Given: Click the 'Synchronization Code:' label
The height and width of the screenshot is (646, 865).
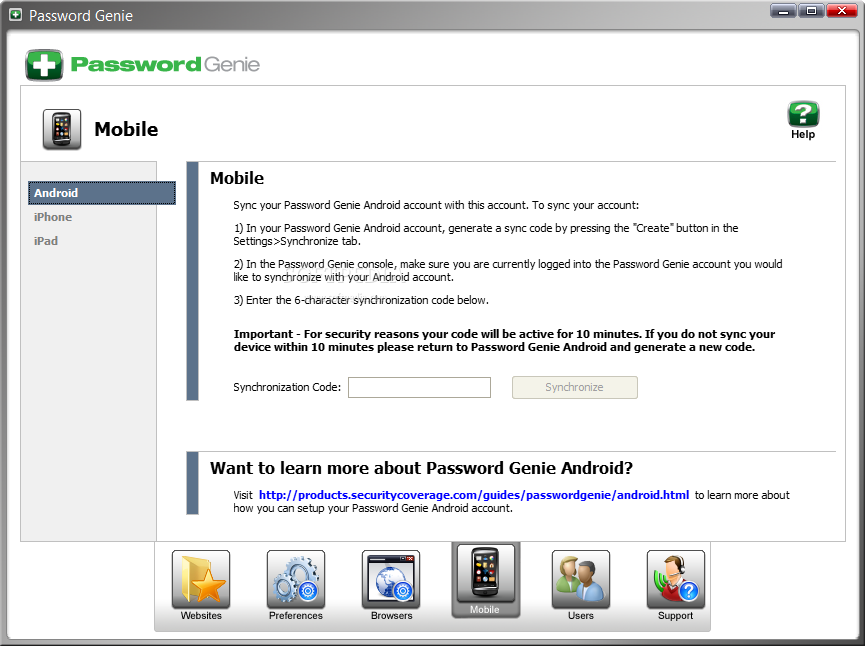Looking at the screenshot, I should [x=287, y=387].
